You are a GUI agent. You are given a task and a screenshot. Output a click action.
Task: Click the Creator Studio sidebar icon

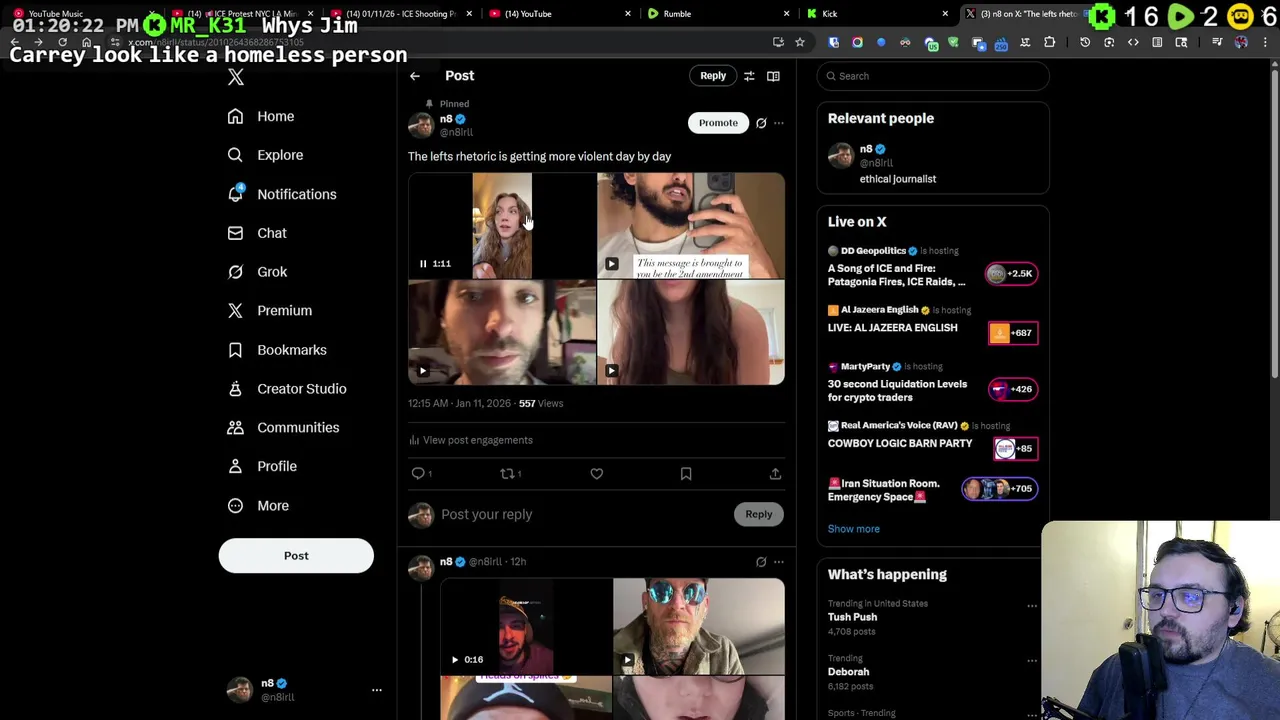coord(235,389)
